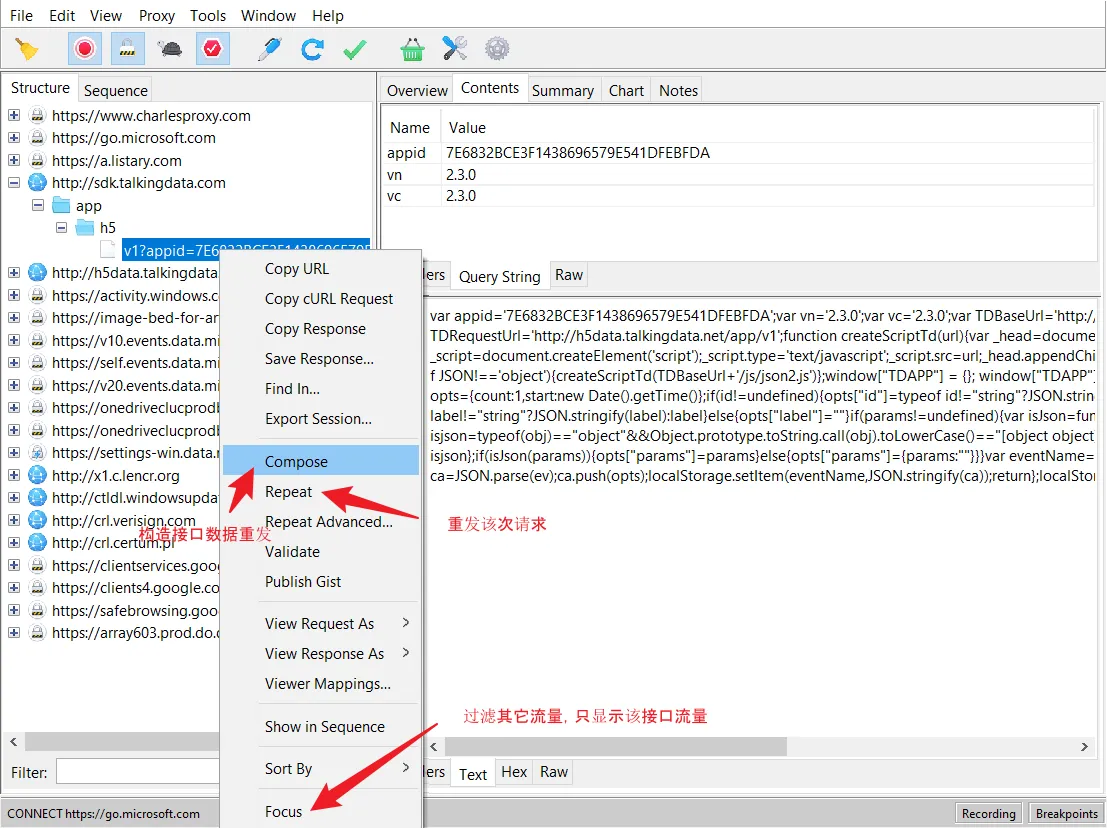The height and width of the screenshot is (828, 1107).
Task: Collapse the app folder node
Action: pos(38,205)
